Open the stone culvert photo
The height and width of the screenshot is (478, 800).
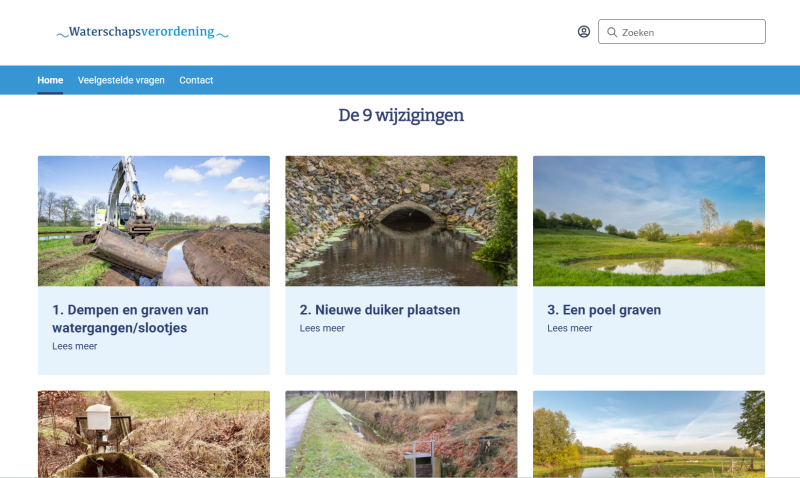(x=401, y=221)
